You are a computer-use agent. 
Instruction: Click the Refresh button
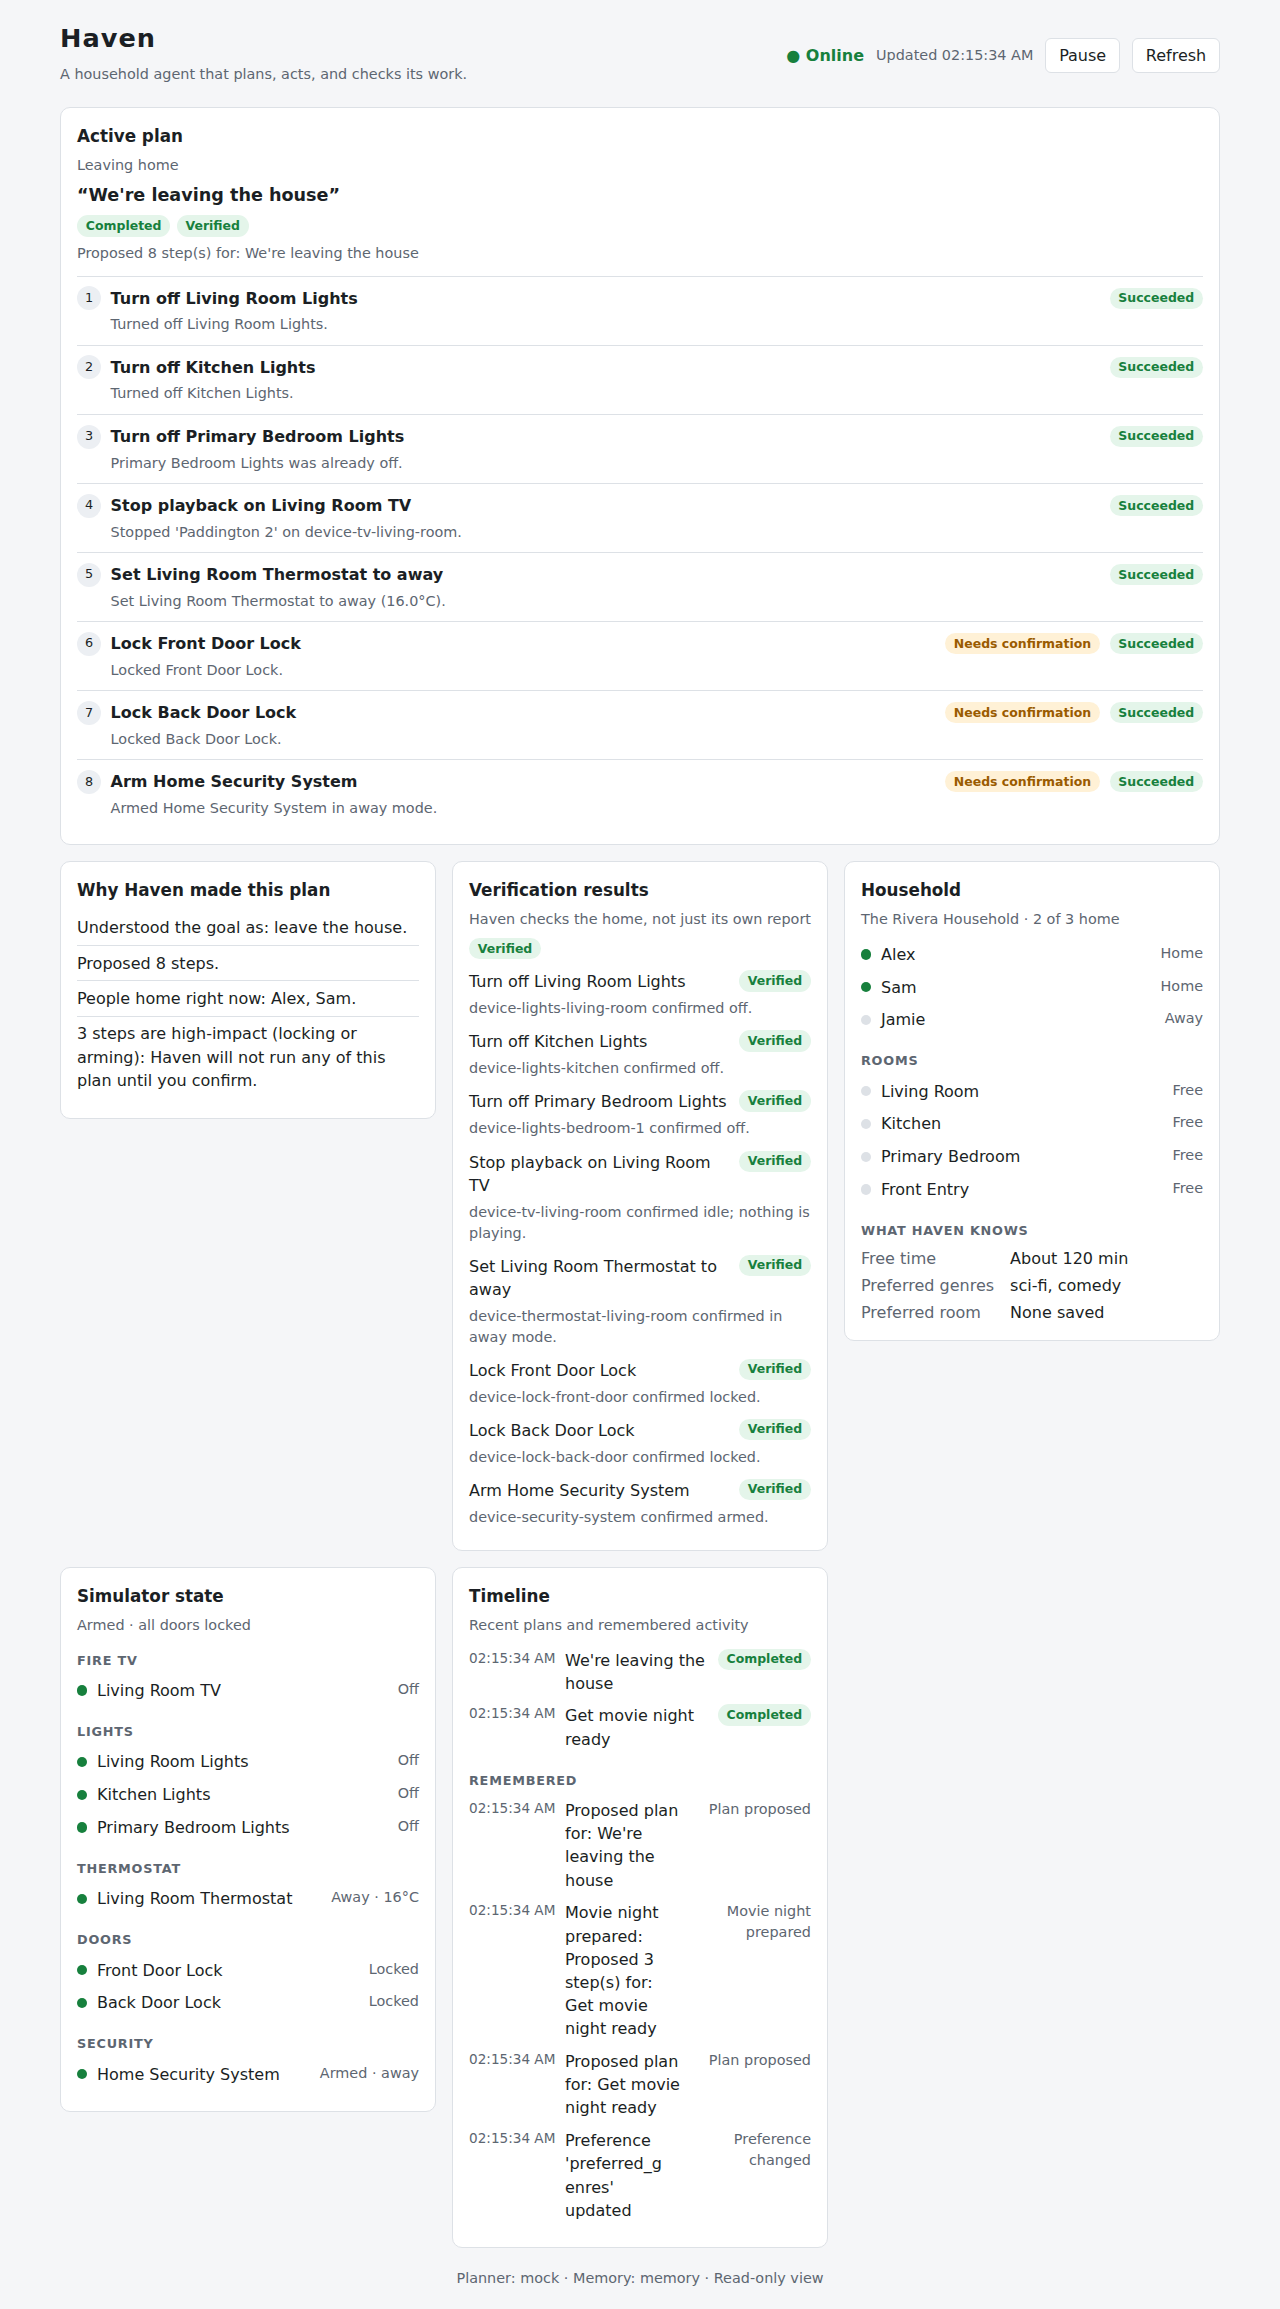pyautogui.click(x=1175, y=56)
